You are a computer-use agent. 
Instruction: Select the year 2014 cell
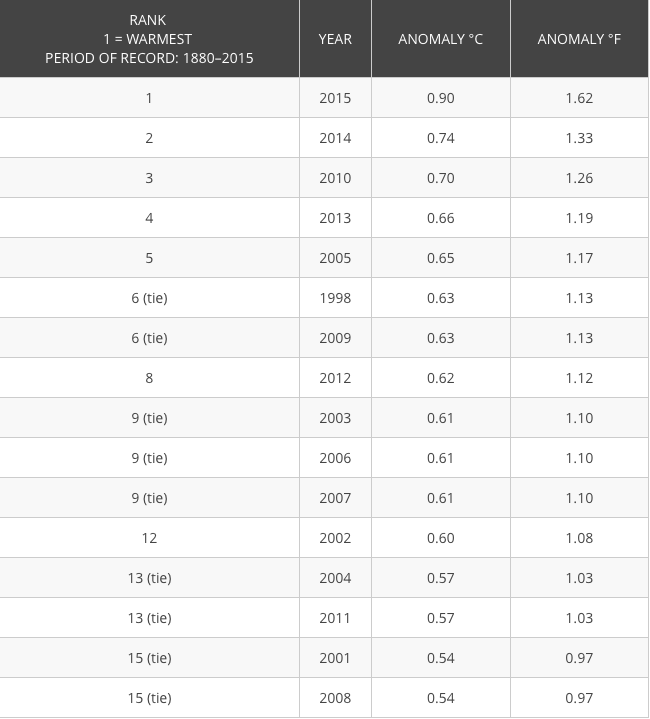click(335, 138)
